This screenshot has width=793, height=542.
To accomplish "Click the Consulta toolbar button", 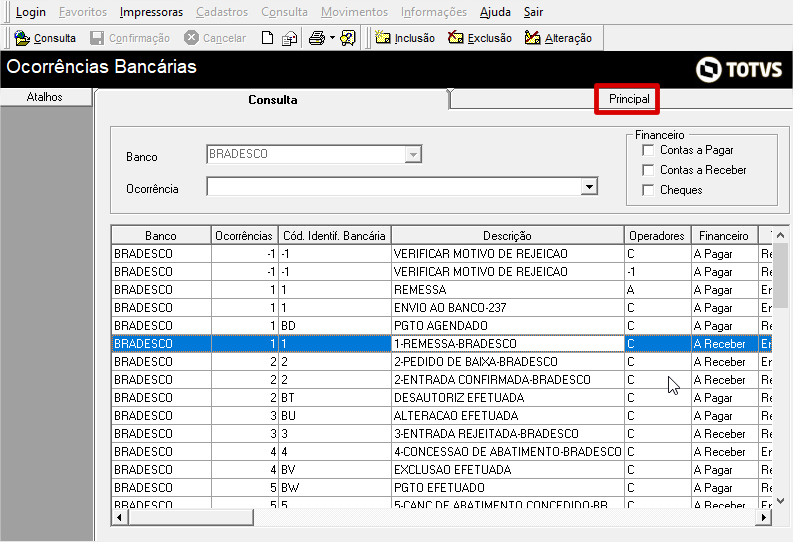I will click(x=45, y=38).
